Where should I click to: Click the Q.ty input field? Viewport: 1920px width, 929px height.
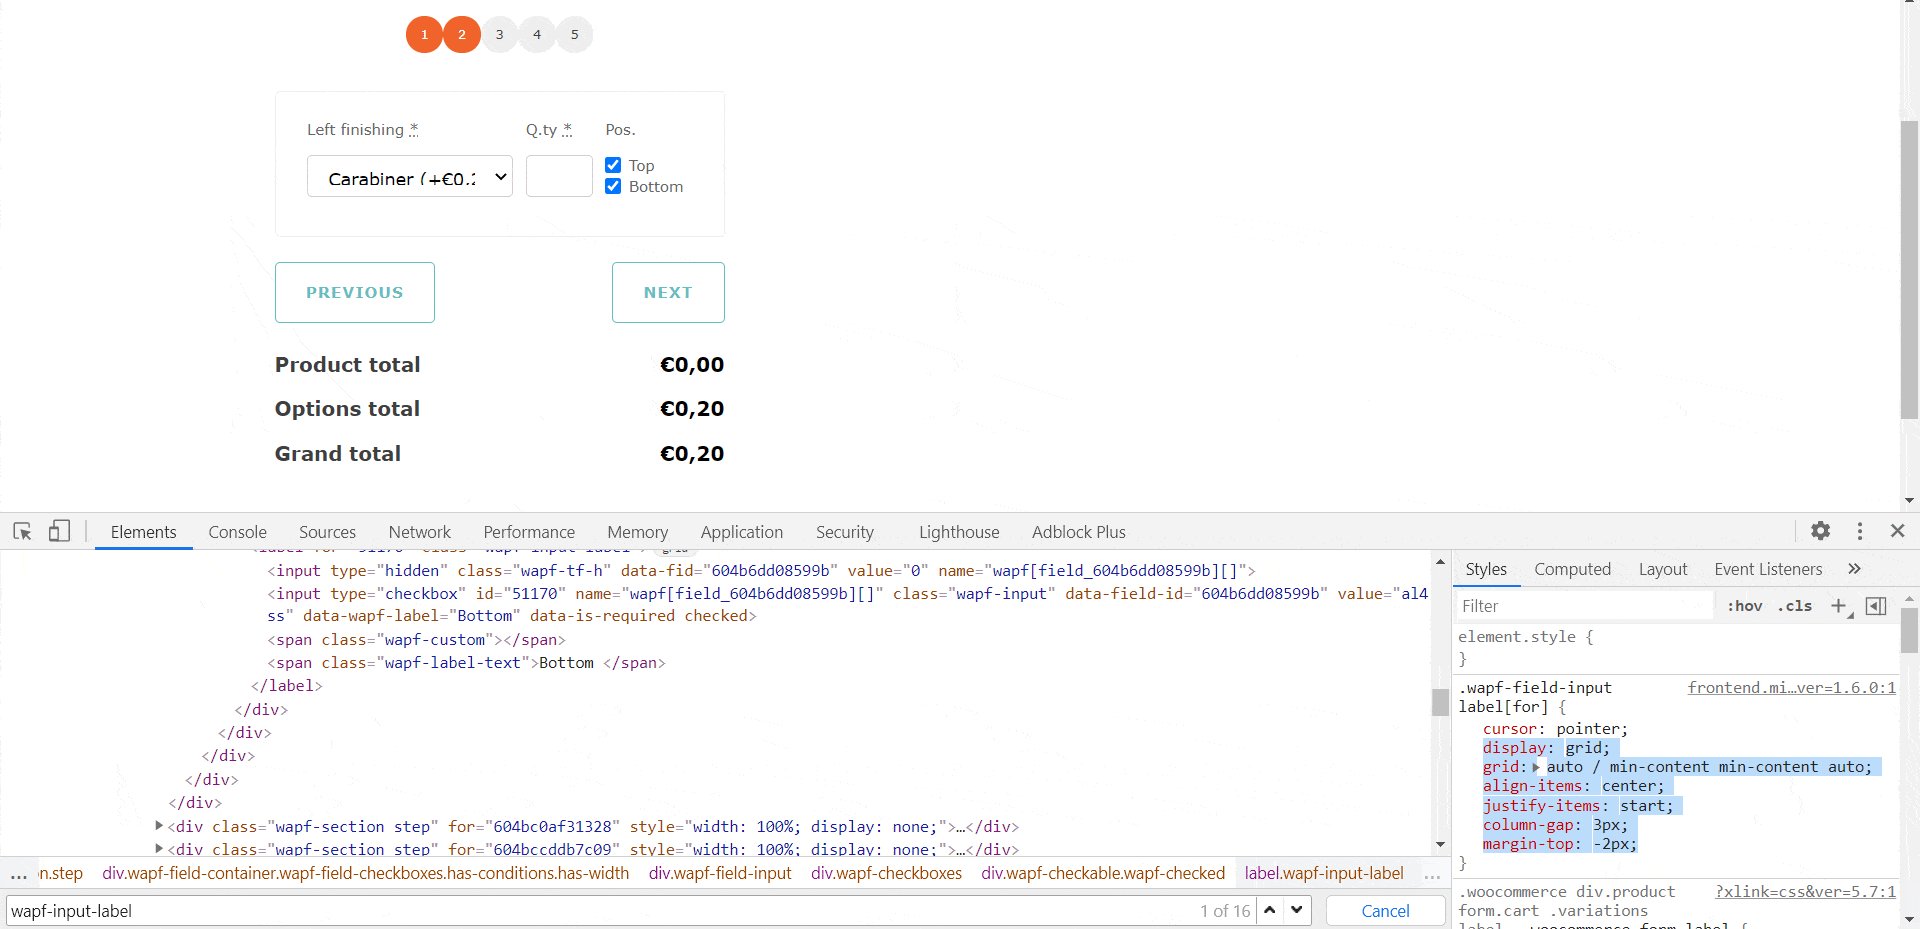pyautogui.click(x=559, y=177)
